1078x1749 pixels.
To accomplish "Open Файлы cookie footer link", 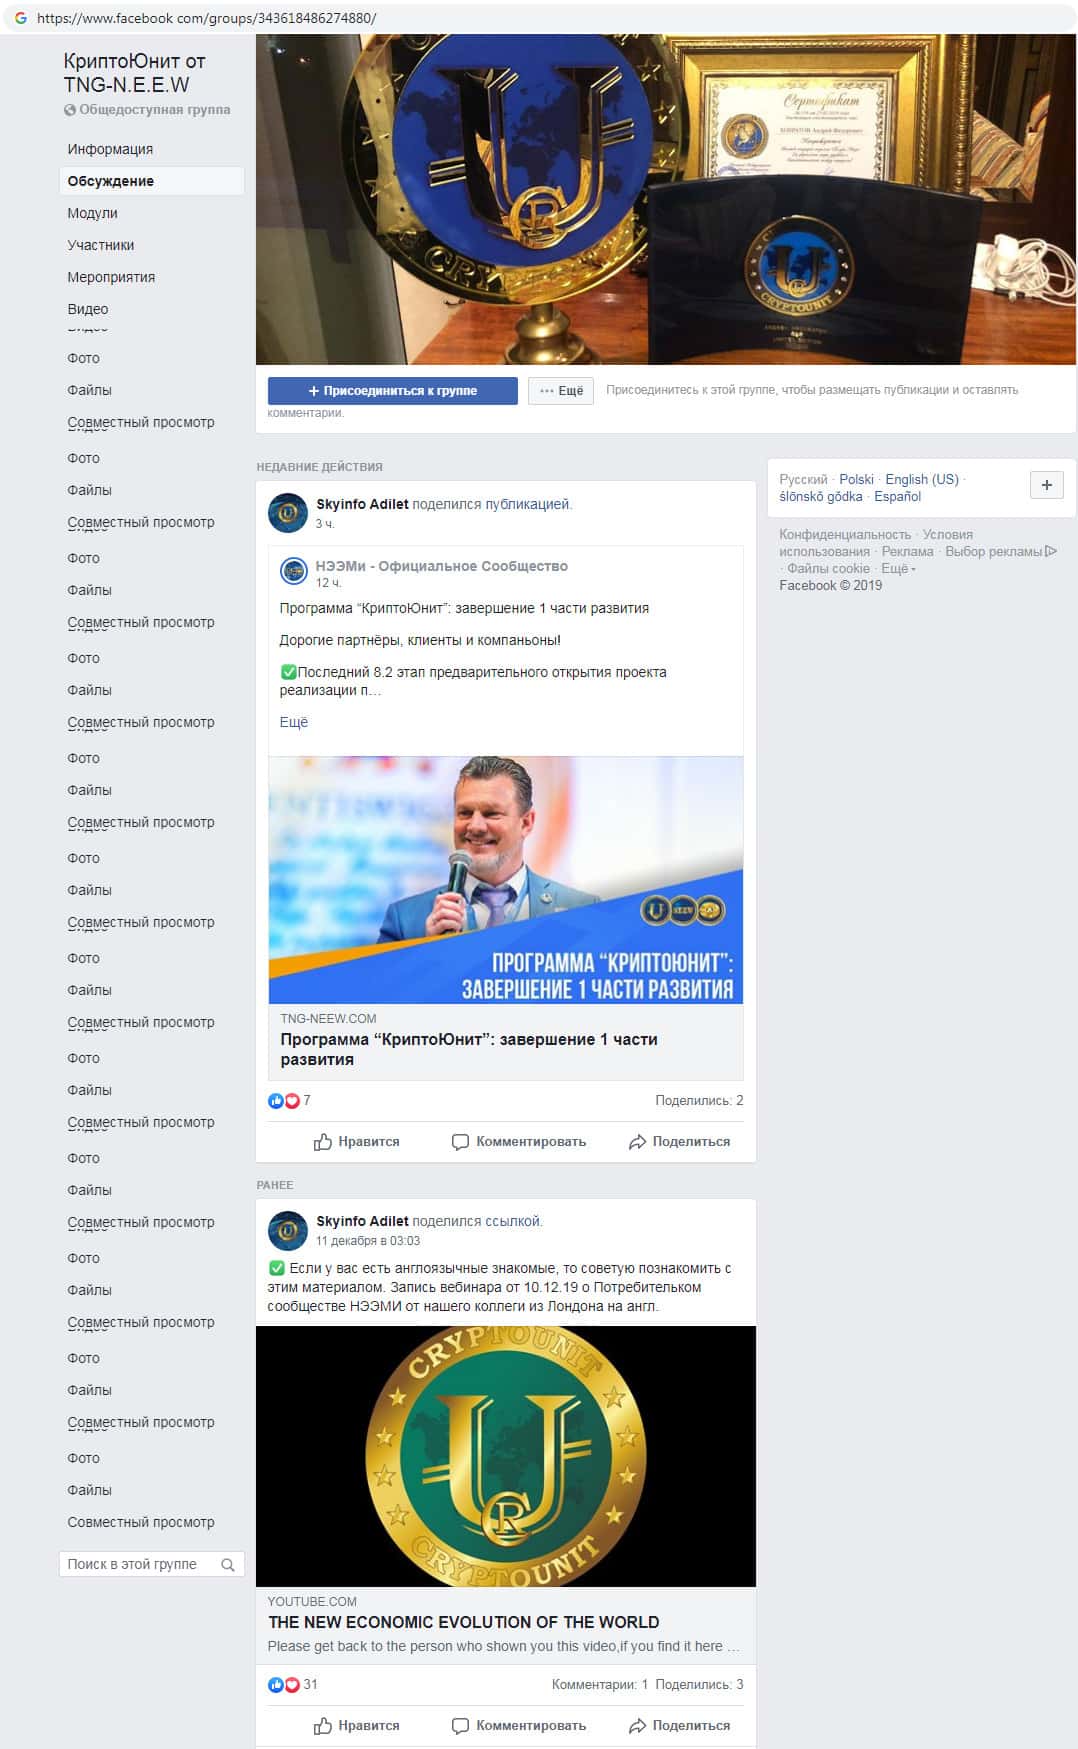I will [x=828, y=568].
